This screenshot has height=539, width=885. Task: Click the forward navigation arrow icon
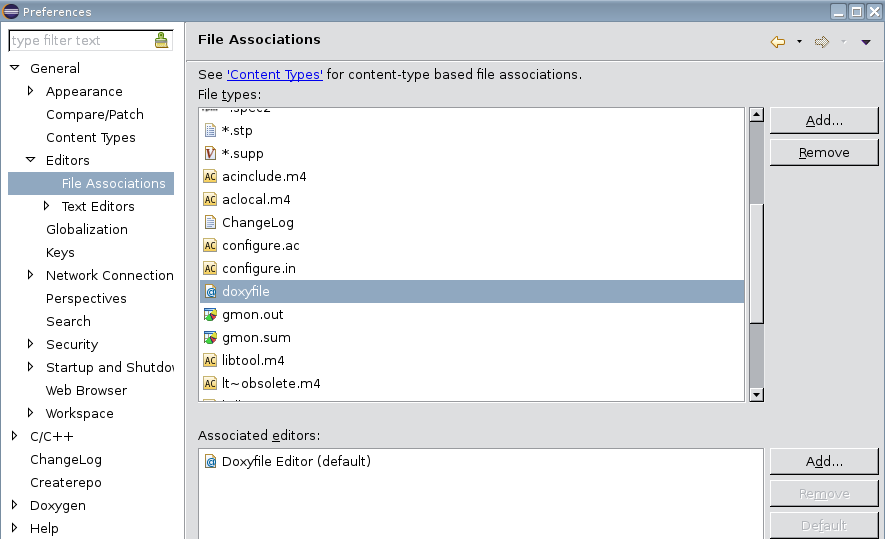pos(822,41)
